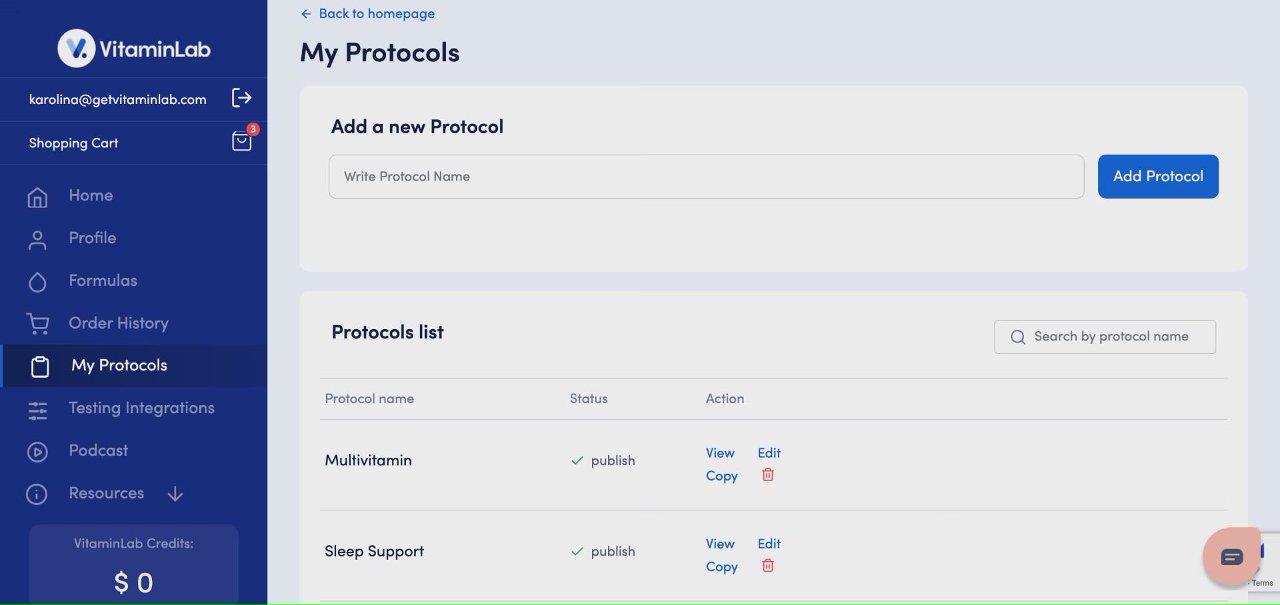Expand the Resources menu arrow
The height and width of the screenshot is (605, 1280).
[175, 494]
